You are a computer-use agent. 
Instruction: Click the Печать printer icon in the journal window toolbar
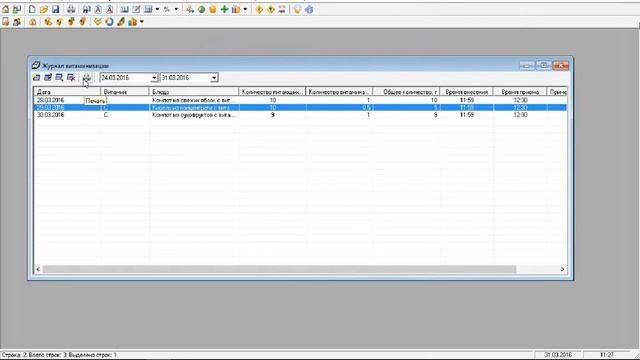pyautogui.click(x=86, y=77)
